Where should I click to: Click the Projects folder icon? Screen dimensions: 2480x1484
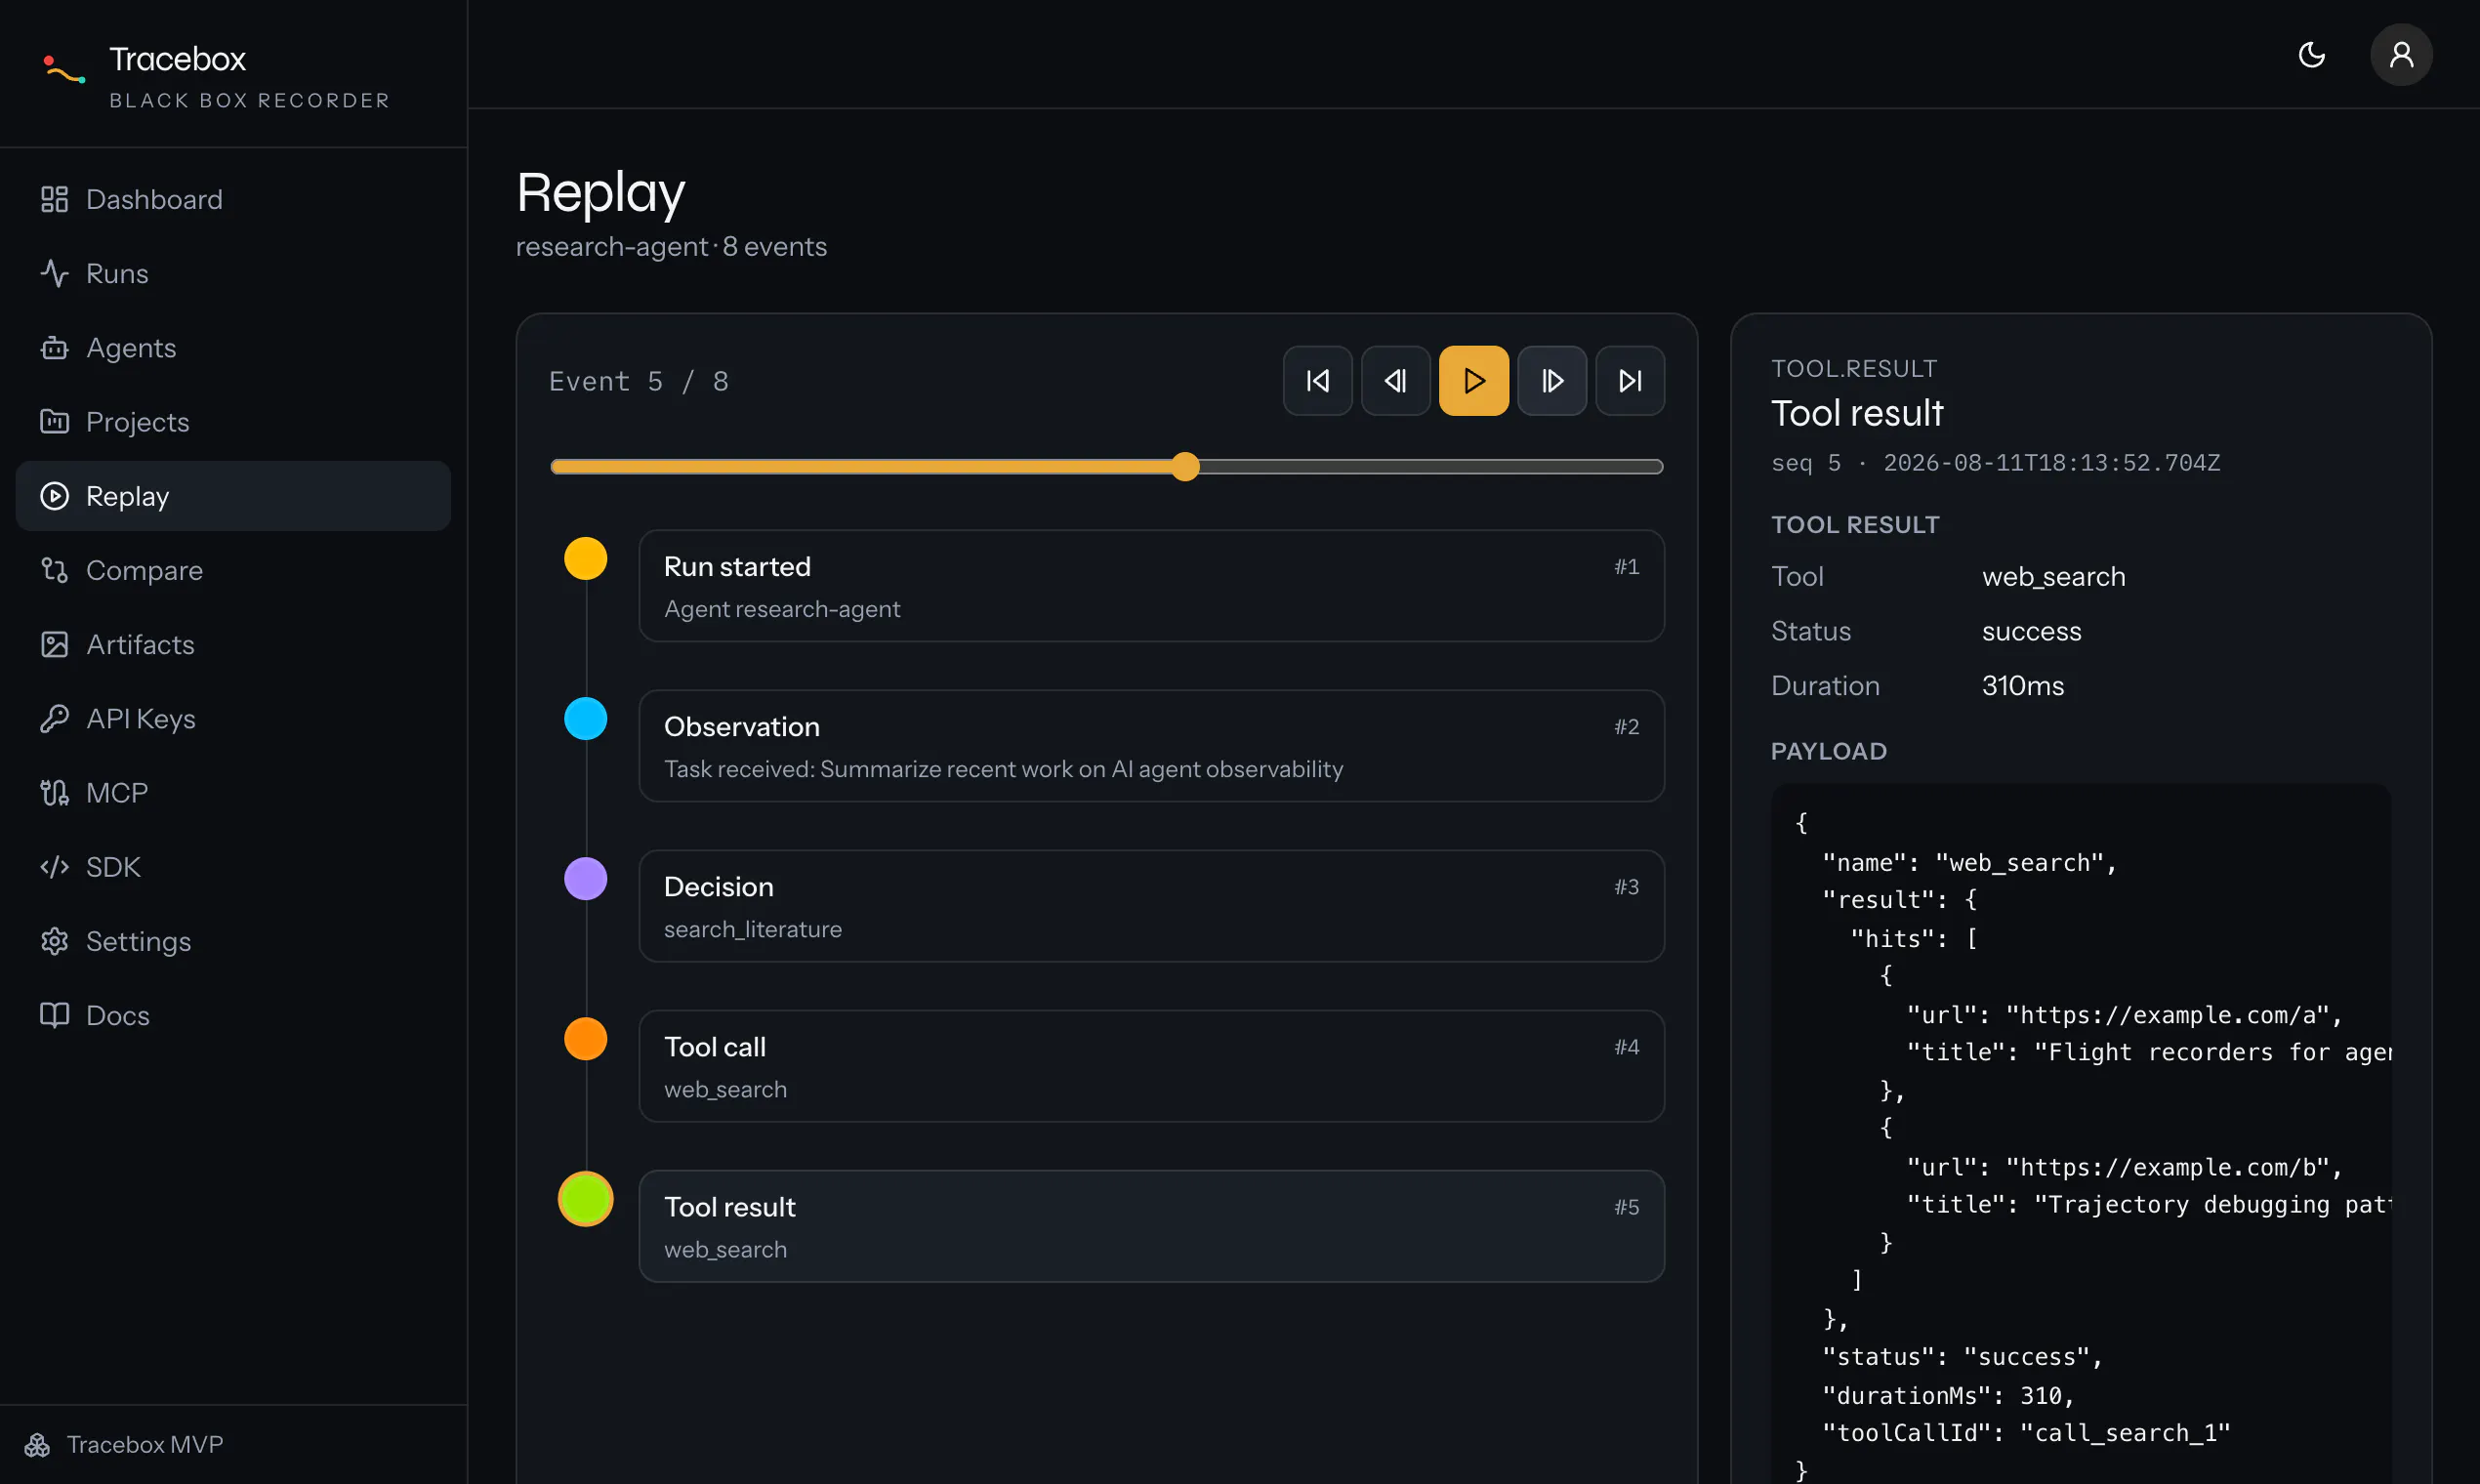54,421
